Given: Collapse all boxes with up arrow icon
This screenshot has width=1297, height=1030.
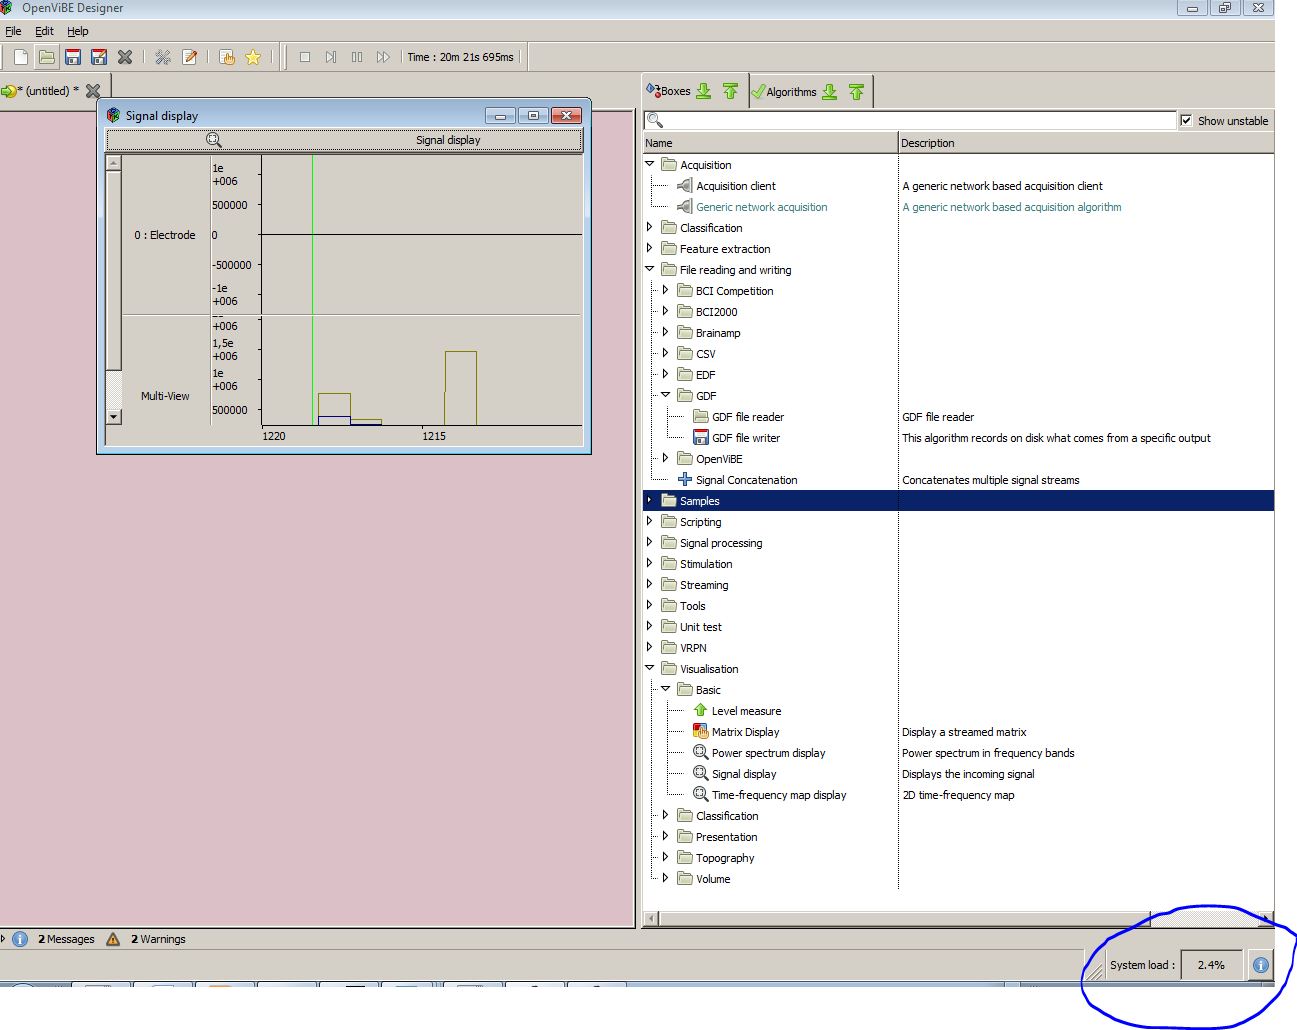Looking at the screenshot, I should coord(731,91).
